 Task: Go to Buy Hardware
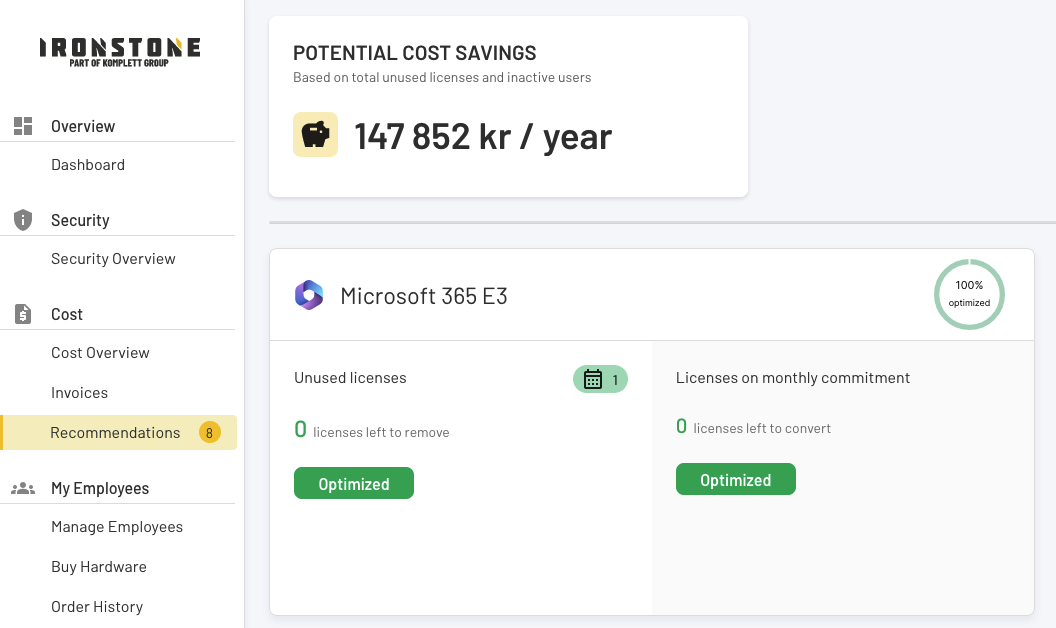click(99, 567)
